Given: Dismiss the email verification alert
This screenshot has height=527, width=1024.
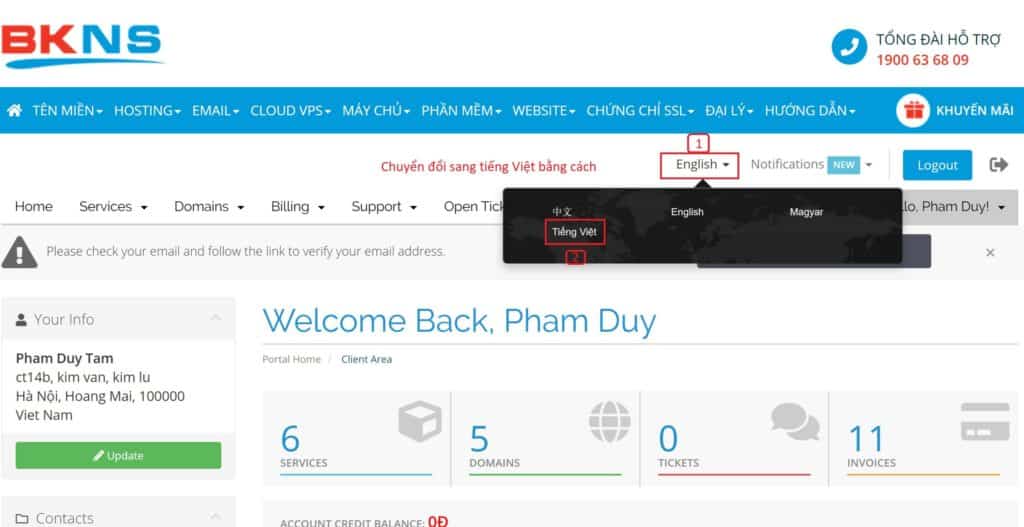Looking at the screenshot, I should coord(990,253).
